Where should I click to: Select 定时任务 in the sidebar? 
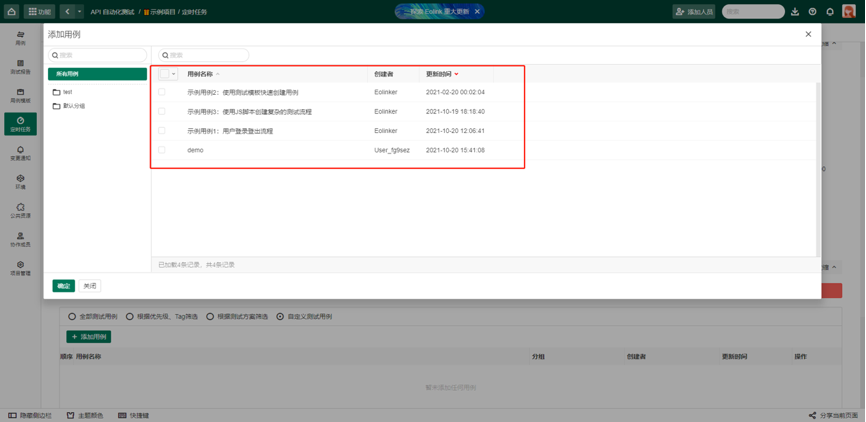coord(20,124)
